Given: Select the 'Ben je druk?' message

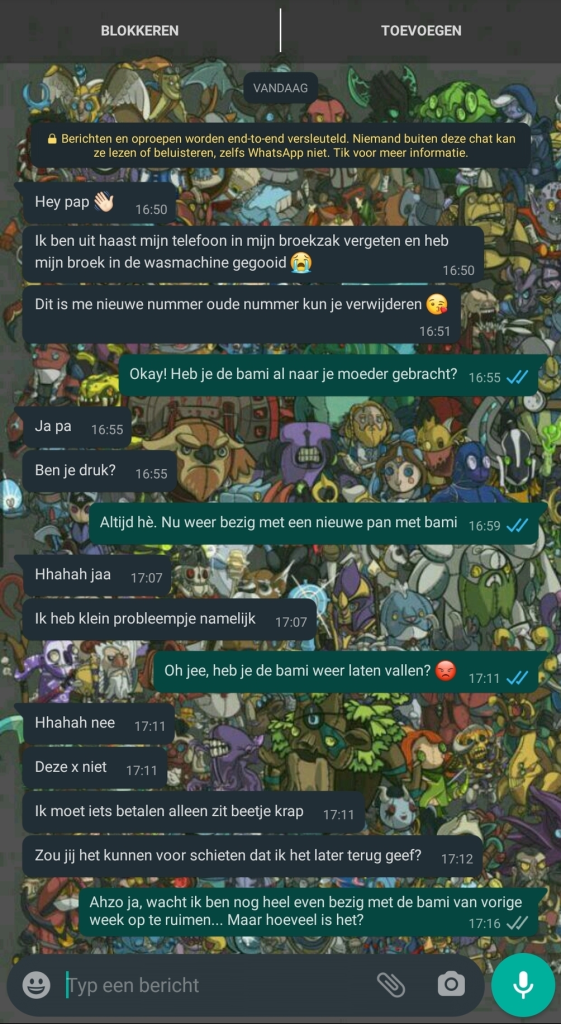Looking at the screenshot, I should click(x=100, y=471).
